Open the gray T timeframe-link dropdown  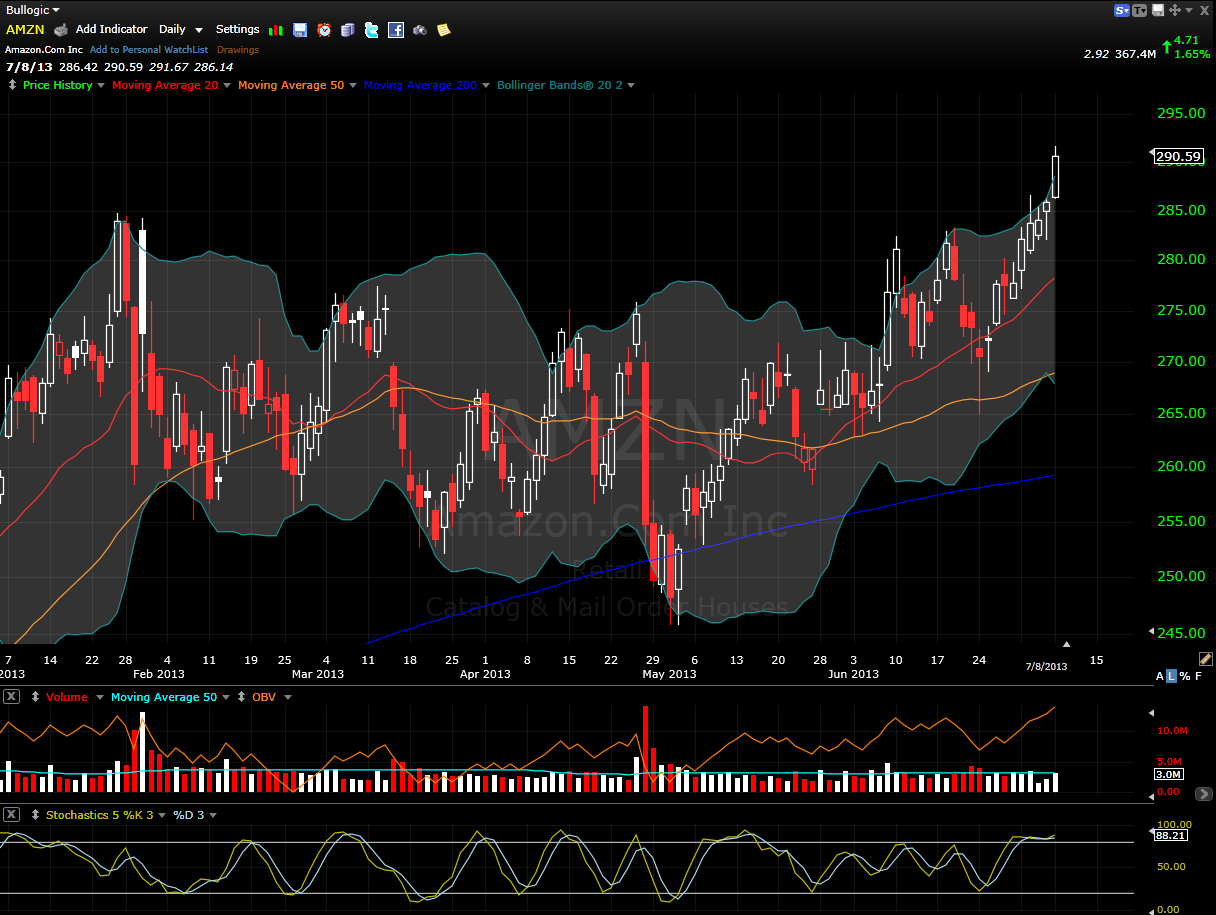pos(1140,10)
